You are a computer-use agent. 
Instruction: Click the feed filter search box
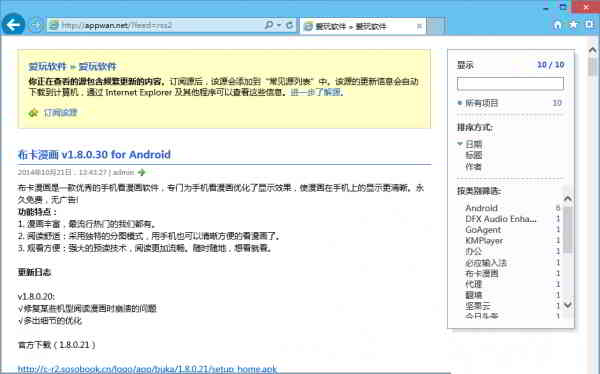pyautogui.click(x=510, y=83)
